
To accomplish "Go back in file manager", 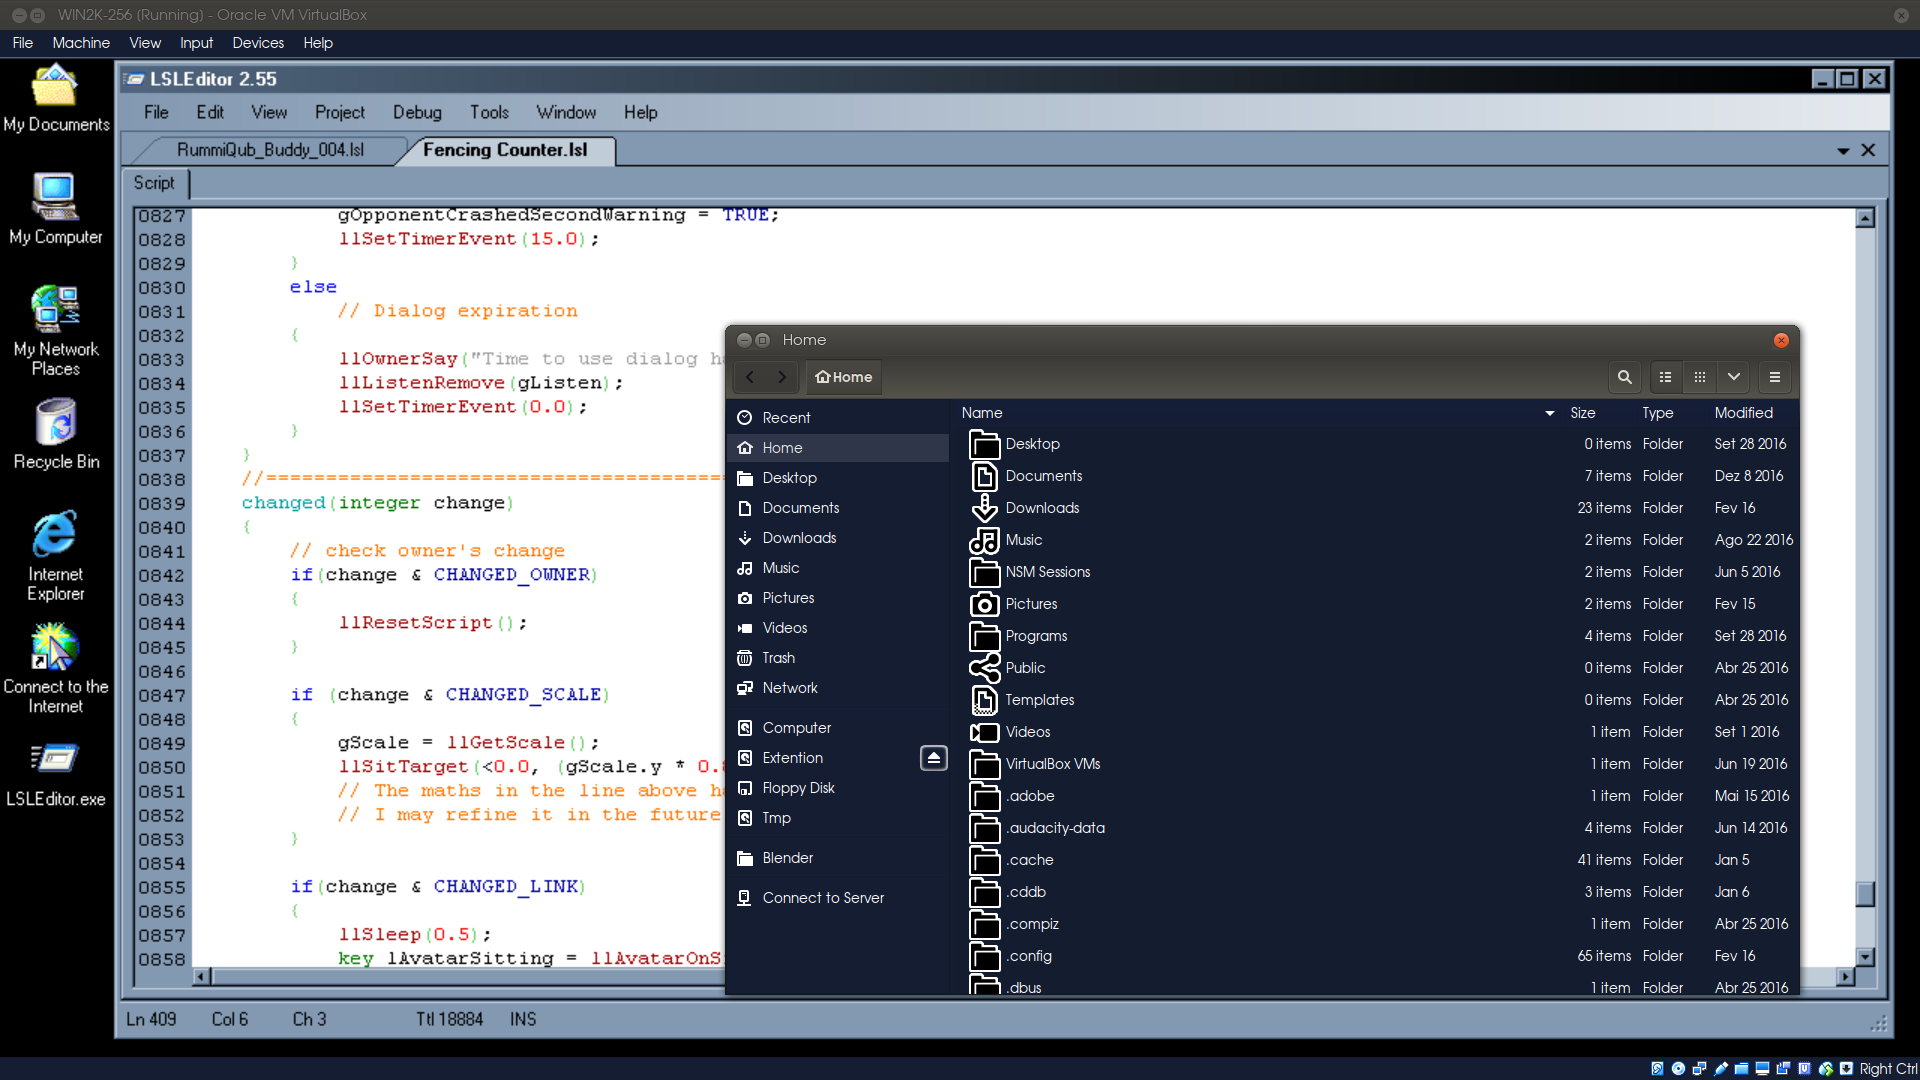I will pyautogui.click(x=750, y=377).
